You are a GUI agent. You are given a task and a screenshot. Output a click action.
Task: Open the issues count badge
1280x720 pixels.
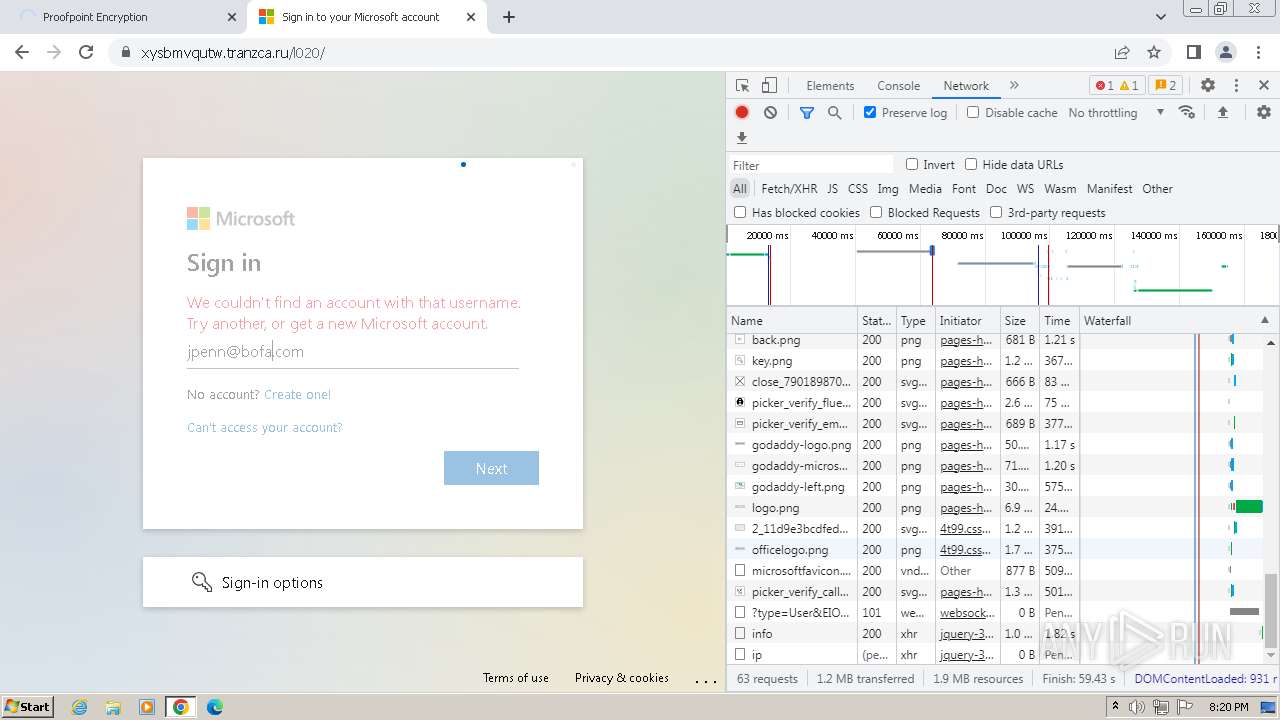tap(1165, 86)
